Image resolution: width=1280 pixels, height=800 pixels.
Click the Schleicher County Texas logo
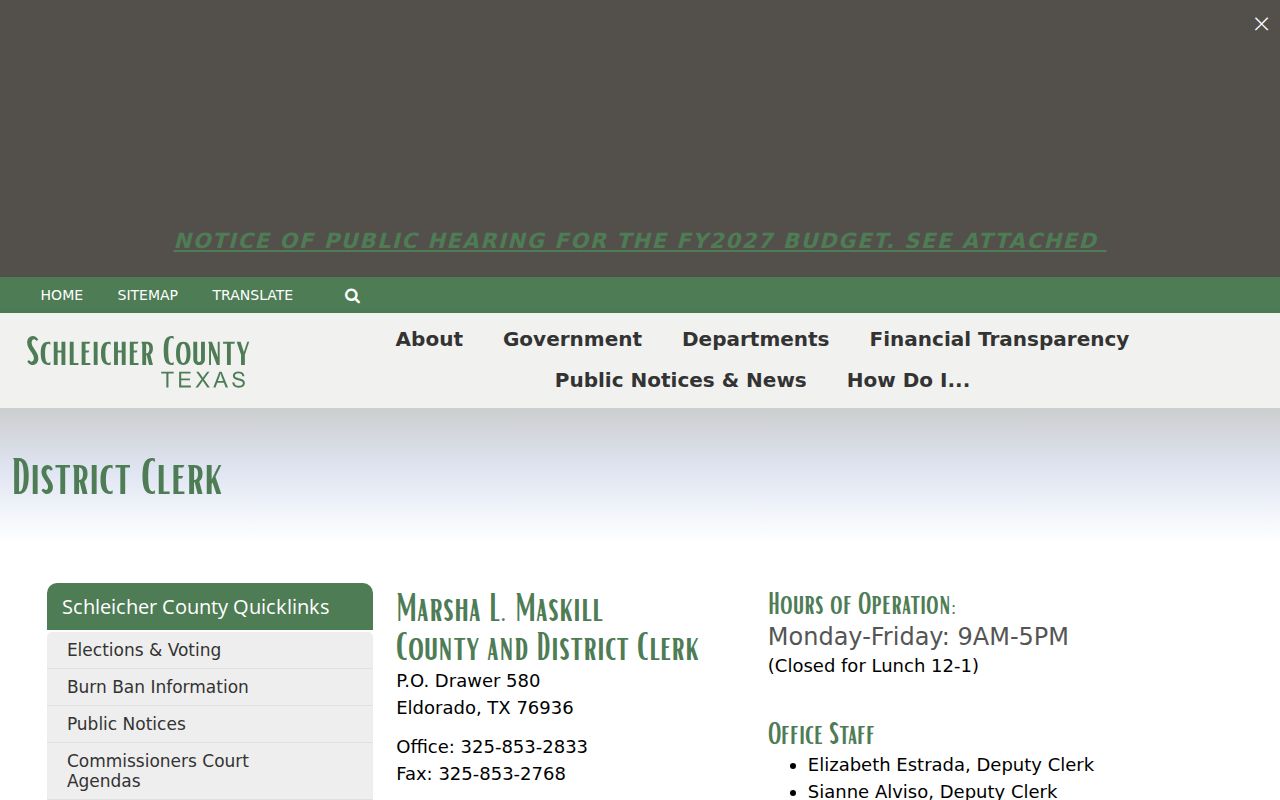pyautogui.click(x=138, y=362)
